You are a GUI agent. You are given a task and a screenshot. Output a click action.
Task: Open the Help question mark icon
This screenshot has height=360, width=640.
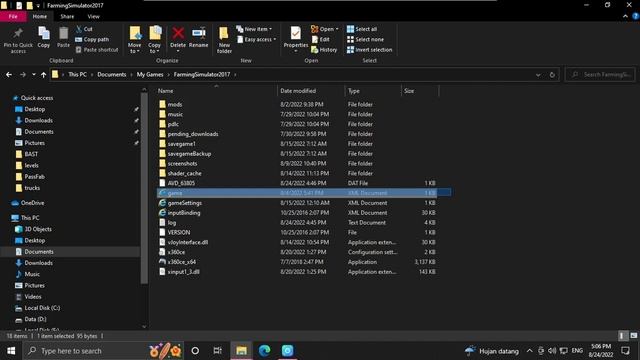(636, 16)
